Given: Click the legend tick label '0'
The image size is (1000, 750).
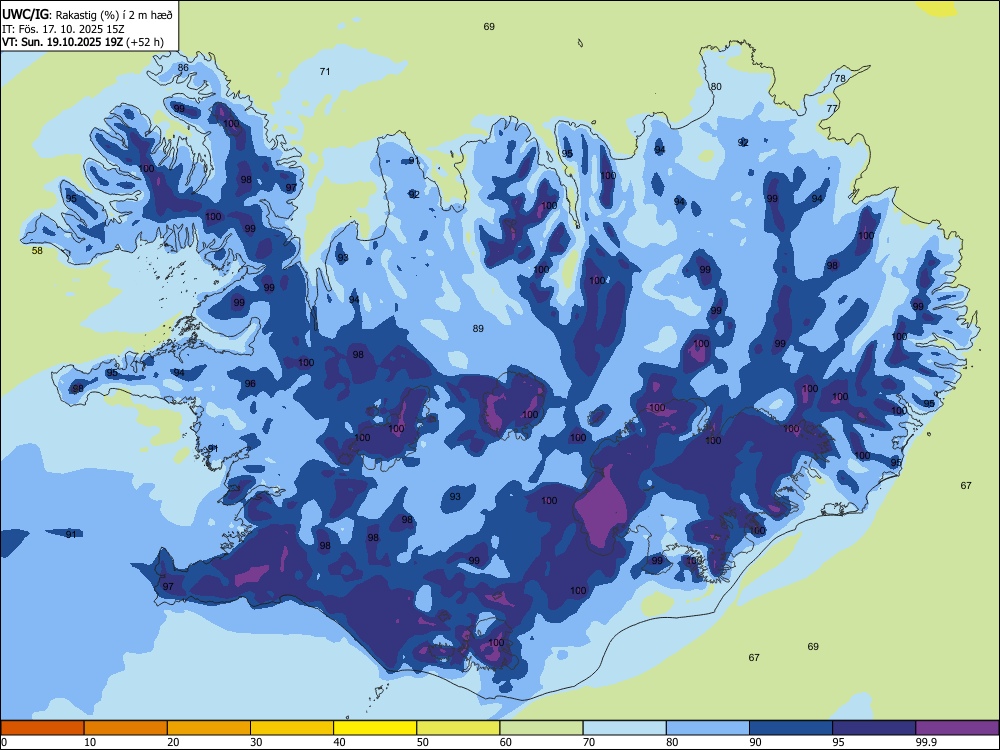Looking at the screenshot, I should [4, 742].
